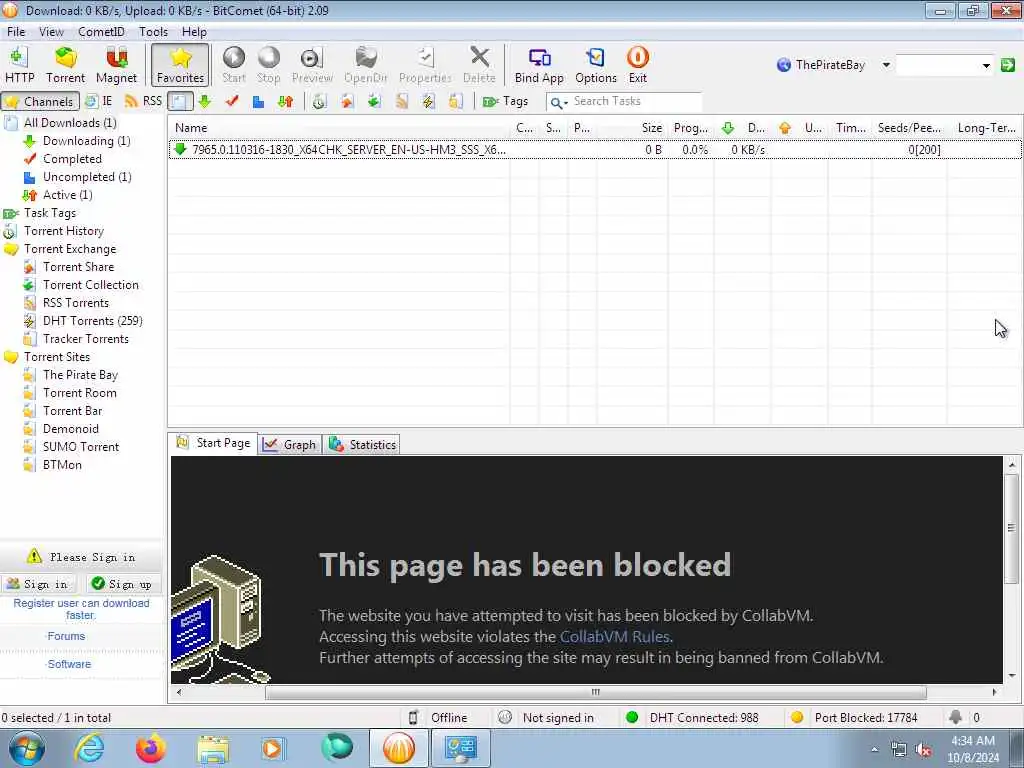Sort by the Size column header
1024x768 pixels.
click(x=634, y=128)
